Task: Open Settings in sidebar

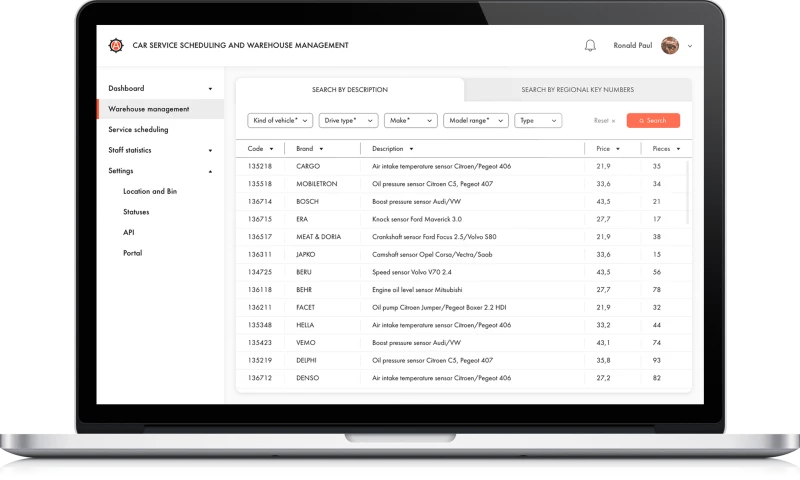Action: click(120, 171)
